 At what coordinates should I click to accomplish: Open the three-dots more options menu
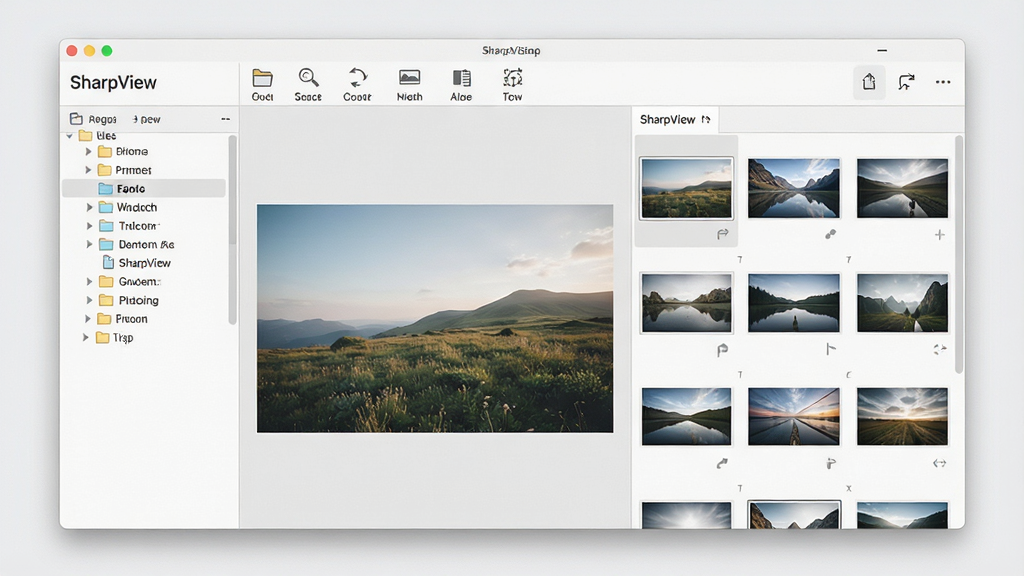point(943,82)
